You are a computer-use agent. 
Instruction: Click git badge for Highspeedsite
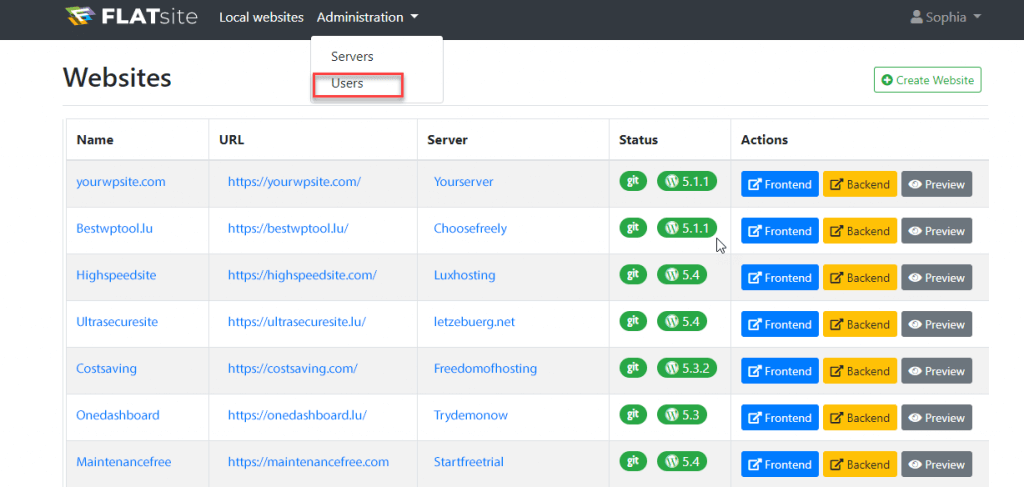coord(633,275)
